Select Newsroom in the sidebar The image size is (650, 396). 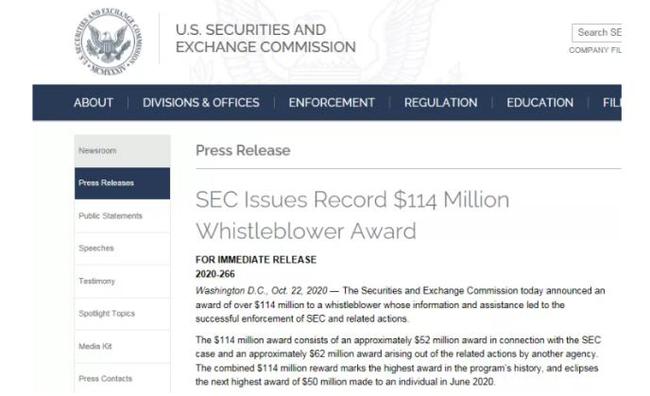pyautogui.click(x=122, y=151)
